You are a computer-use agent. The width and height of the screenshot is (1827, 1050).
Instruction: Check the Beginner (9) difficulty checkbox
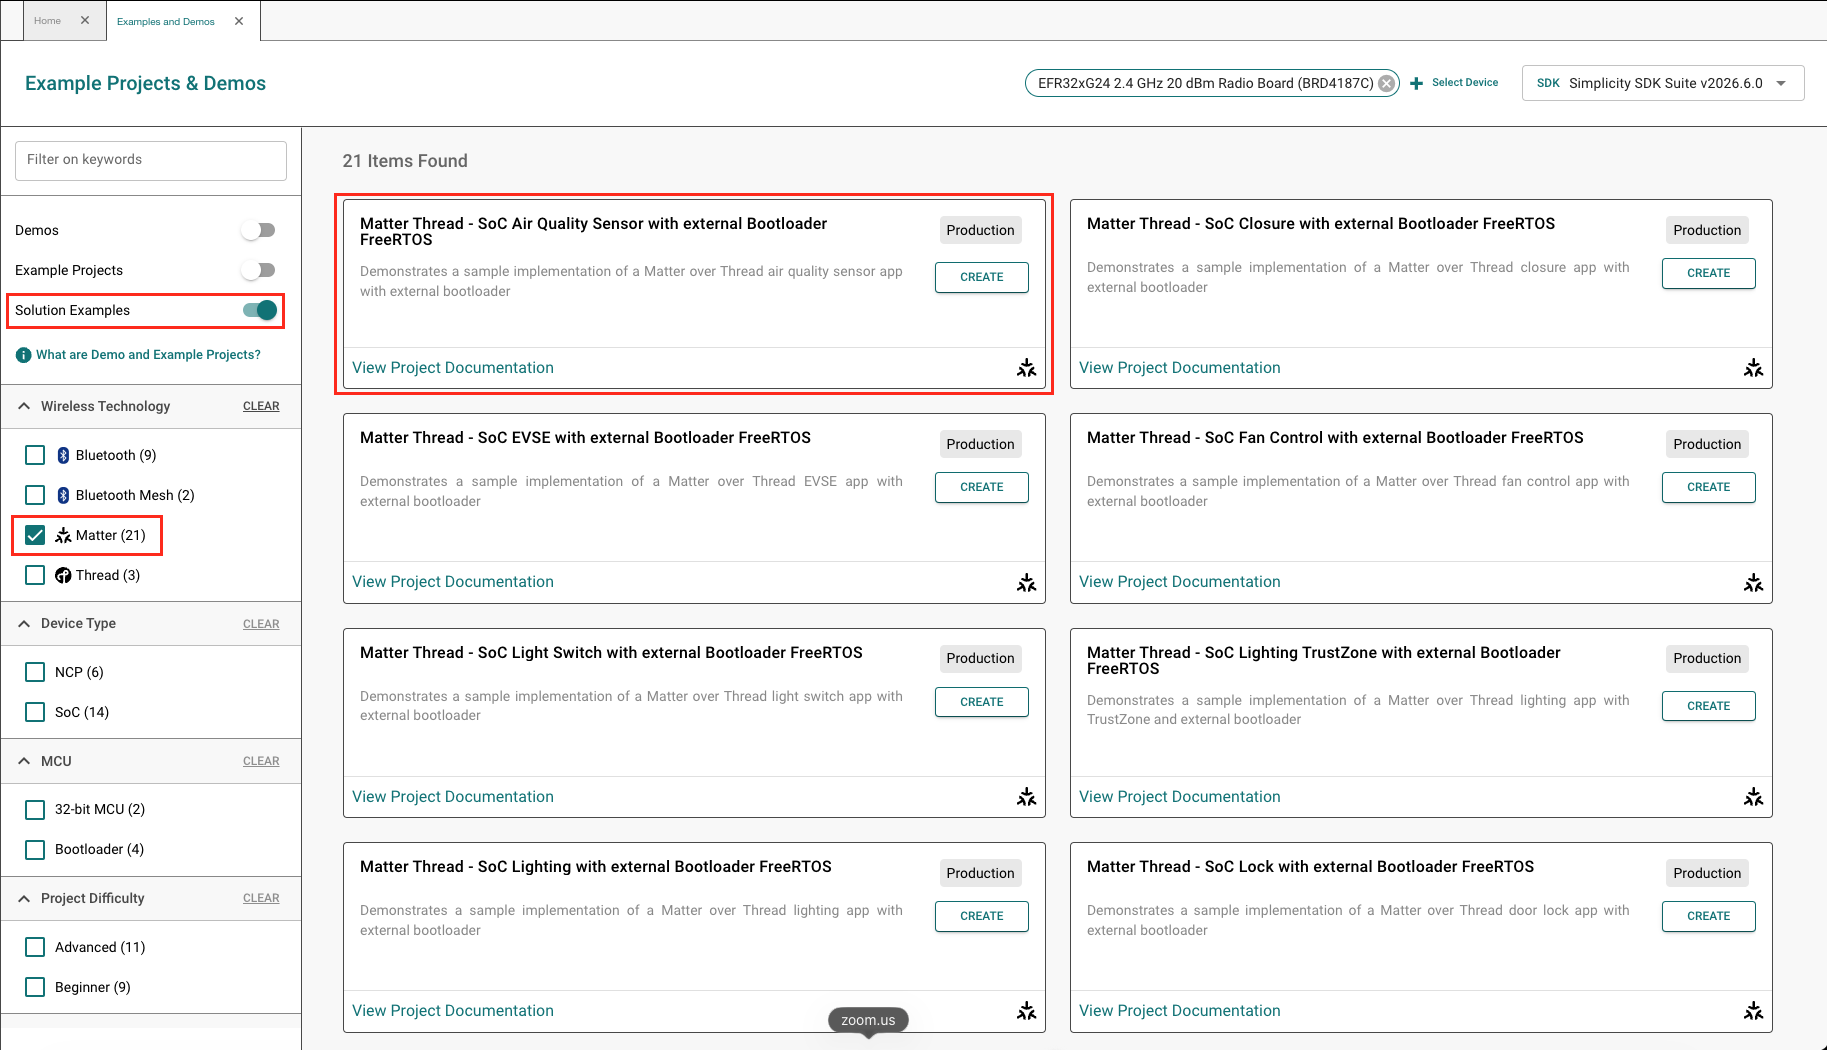pos(35,987)
